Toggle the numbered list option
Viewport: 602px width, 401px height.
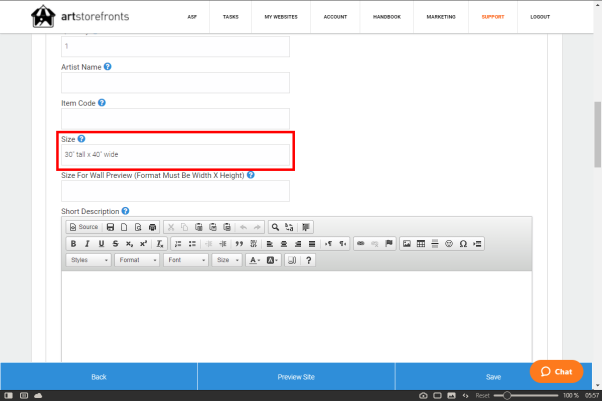coord(177,243)
